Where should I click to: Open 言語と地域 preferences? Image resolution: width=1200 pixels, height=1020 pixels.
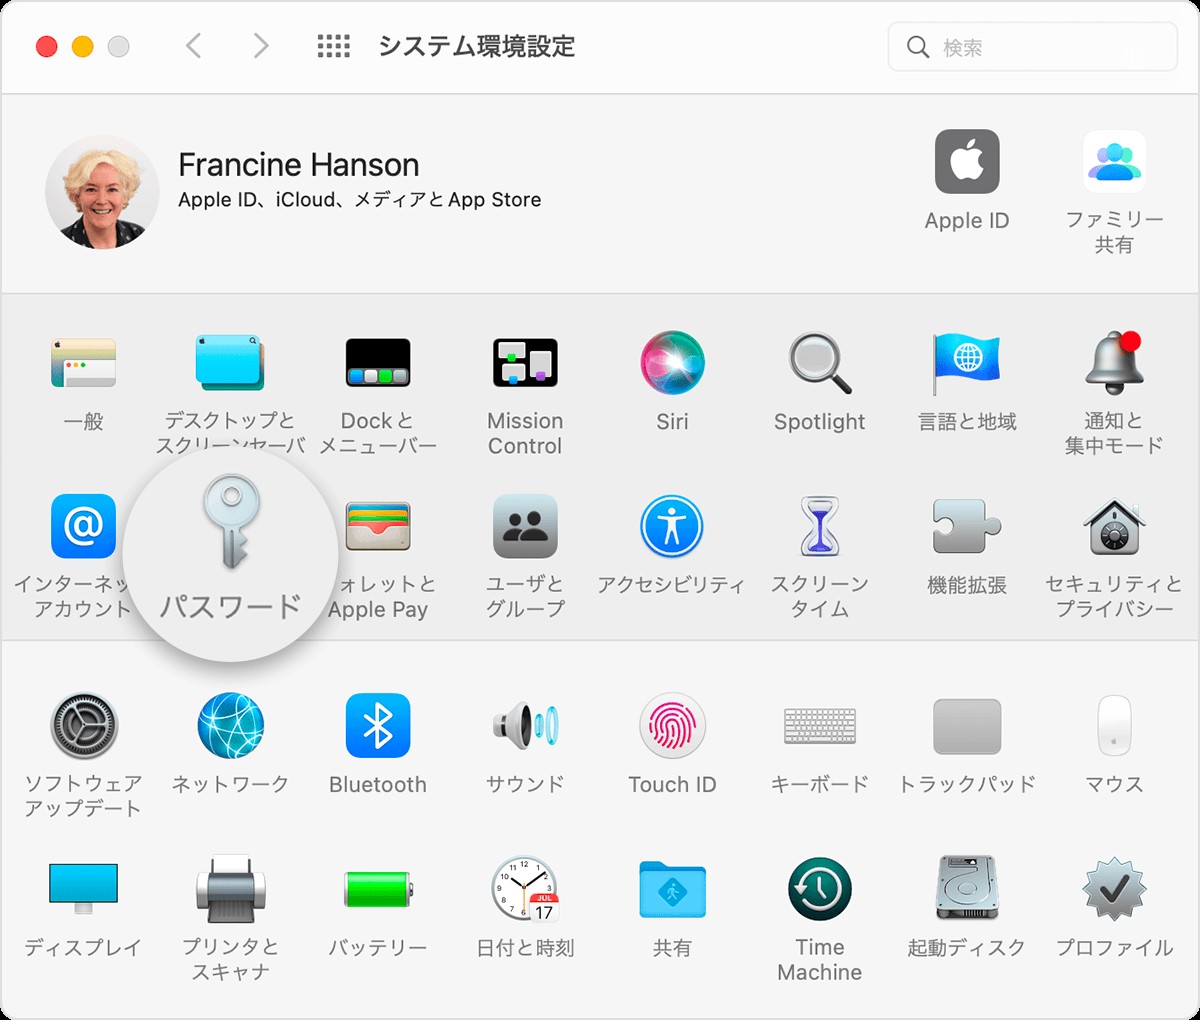[x=967, y=362]
